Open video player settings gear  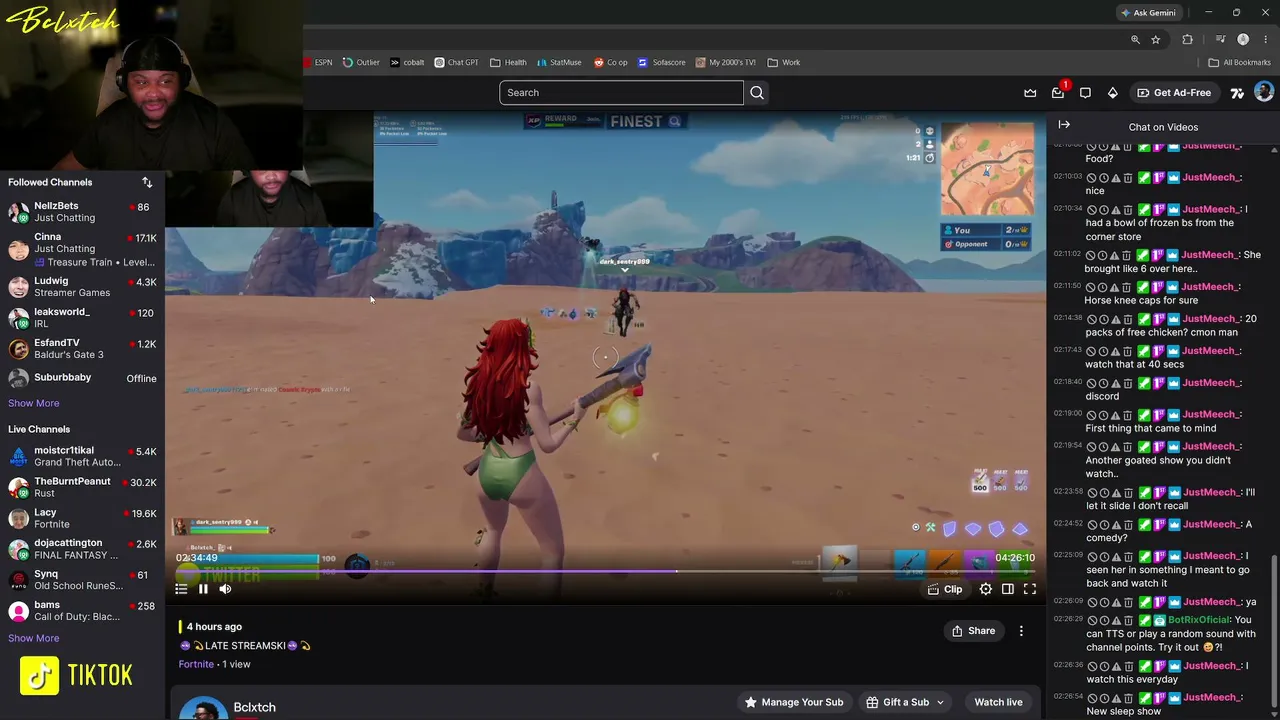[985, 589]
